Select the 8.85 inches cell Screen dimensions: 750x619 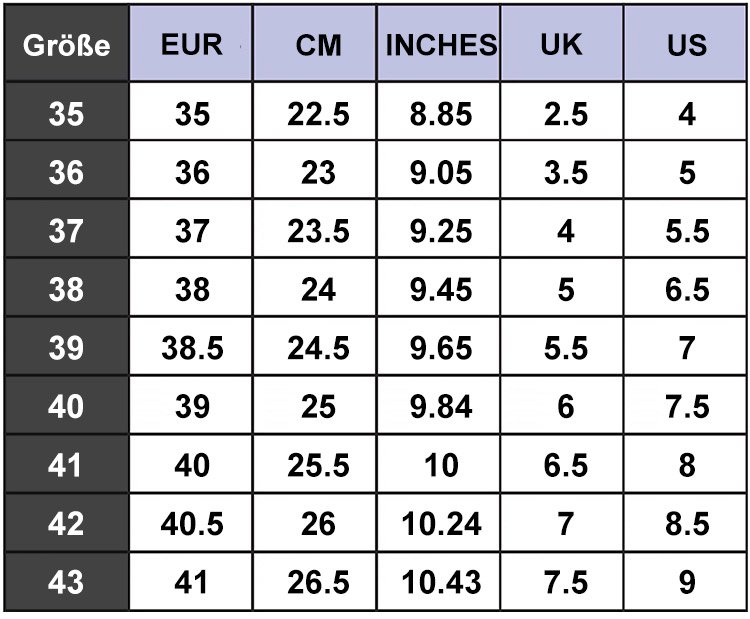[x=441, y=114]
